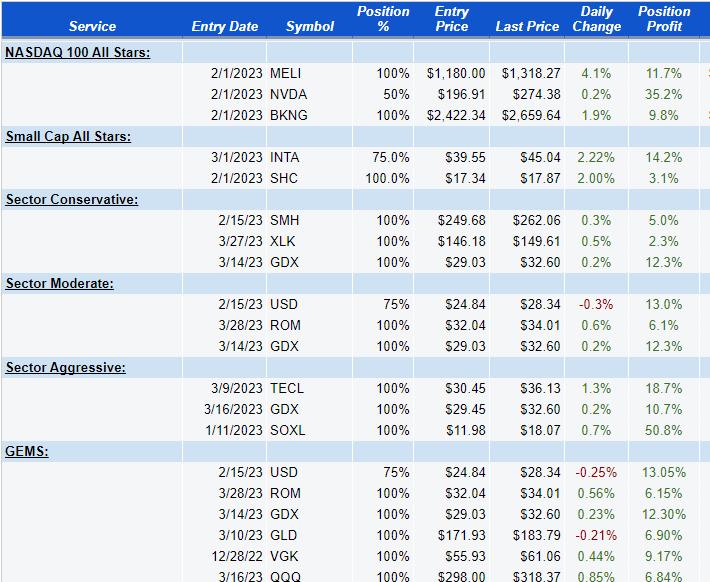Click the SOXL position profit 50.8%
Viewport: 710px width, 582px height.
(x=664, y=430)
